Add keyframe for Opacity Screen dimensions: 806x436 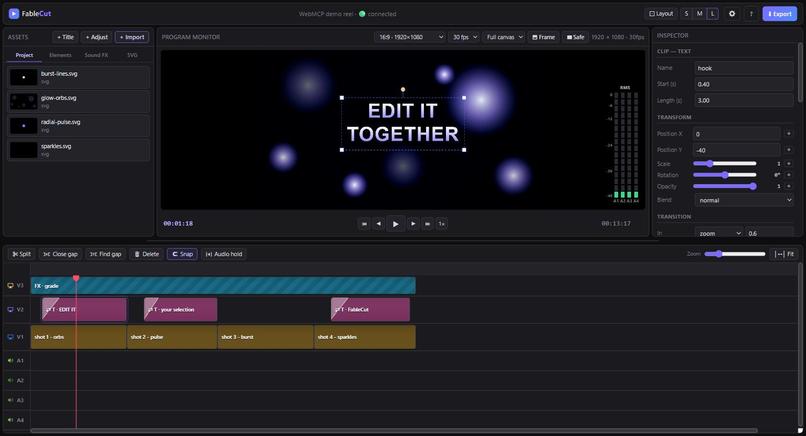(789, 186)
